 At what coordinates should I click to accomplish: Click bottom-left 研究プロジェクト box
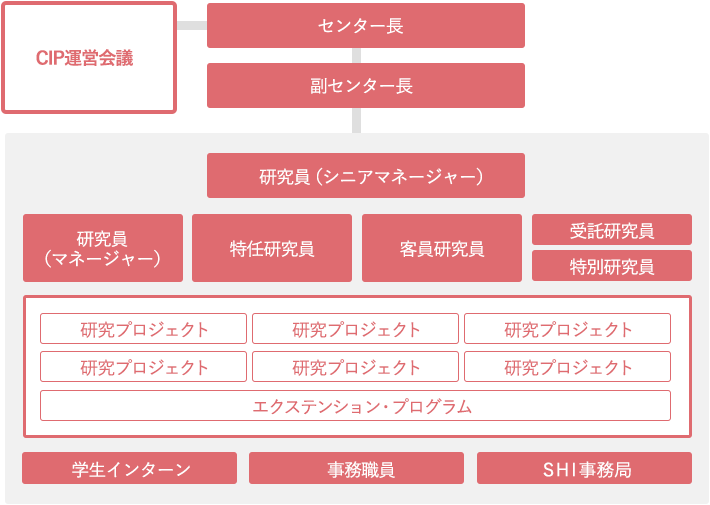pos(144,367)
